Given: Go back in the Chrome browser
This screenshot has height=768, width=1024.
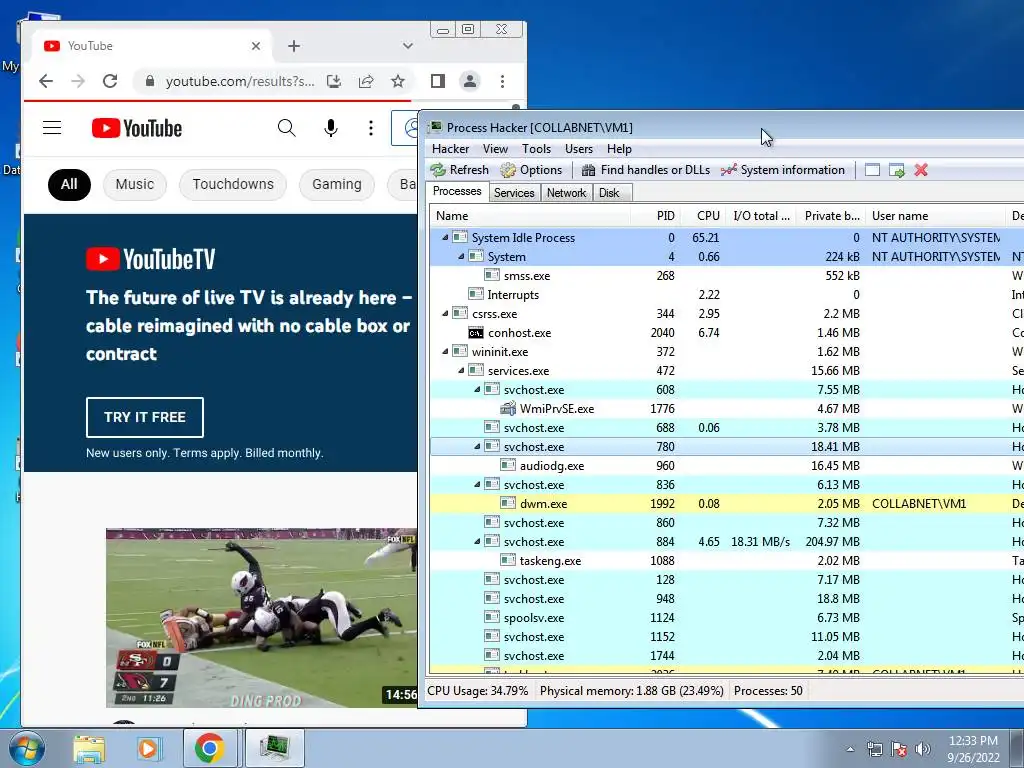Looking at the screenshot, I should point(46,81).
